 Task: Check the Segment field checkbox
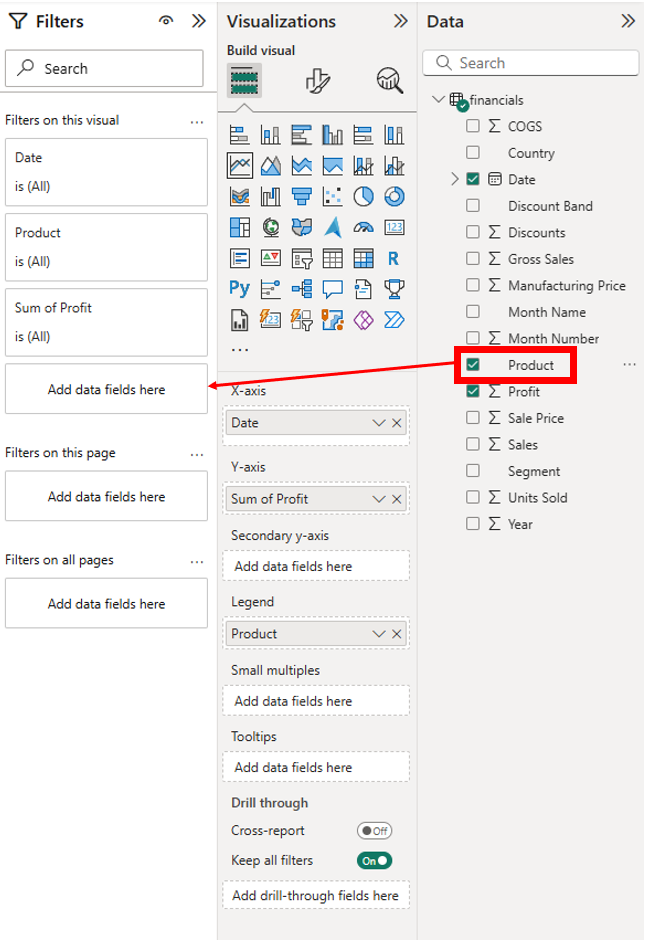click(x=473, y=470)
